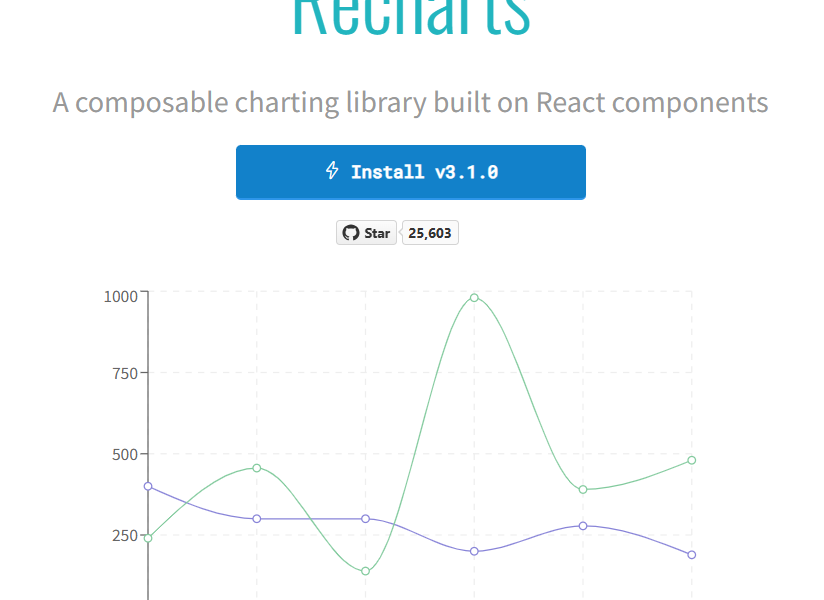
Task: Select the first green data point on the y-axis
Action: [x=148, y=538]
